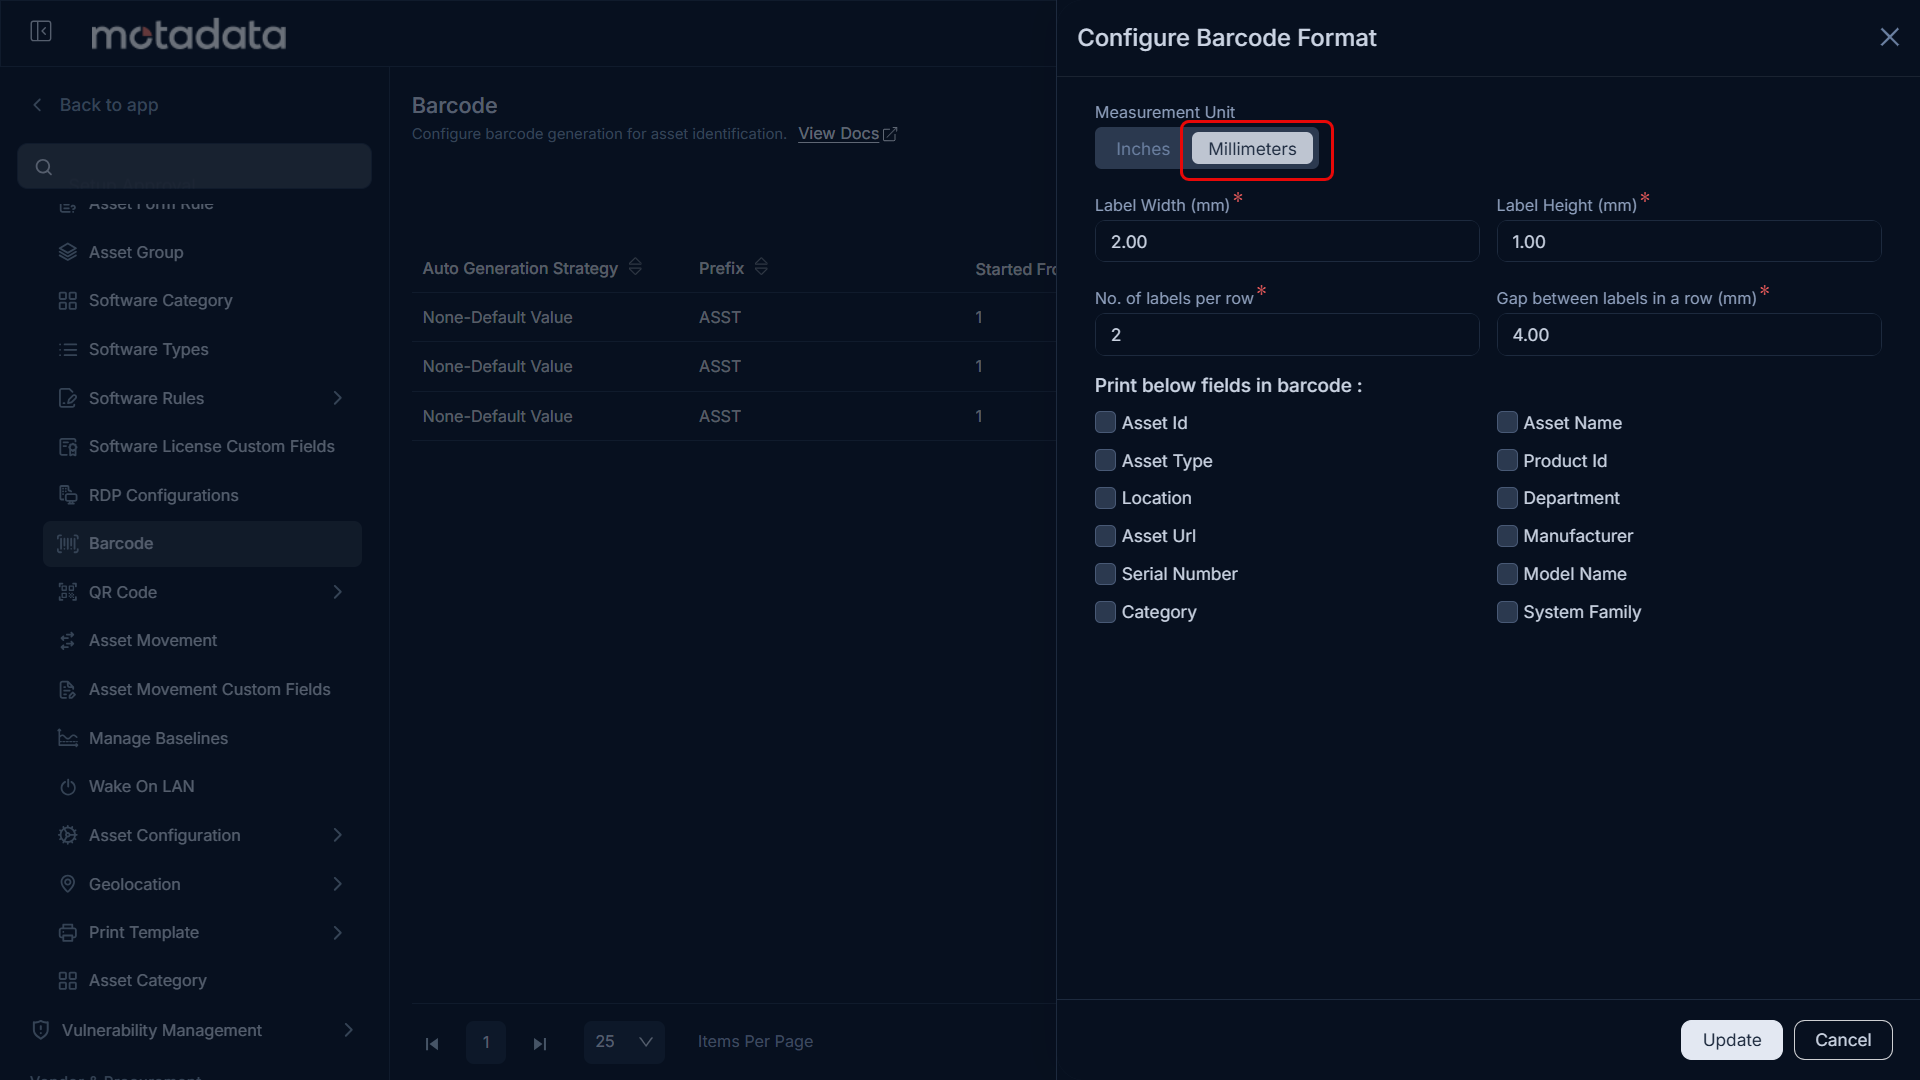Click the Asset Movement arrows icon
The height and width of the screenshot is (1080, 1920).
[x=68, y=641]
